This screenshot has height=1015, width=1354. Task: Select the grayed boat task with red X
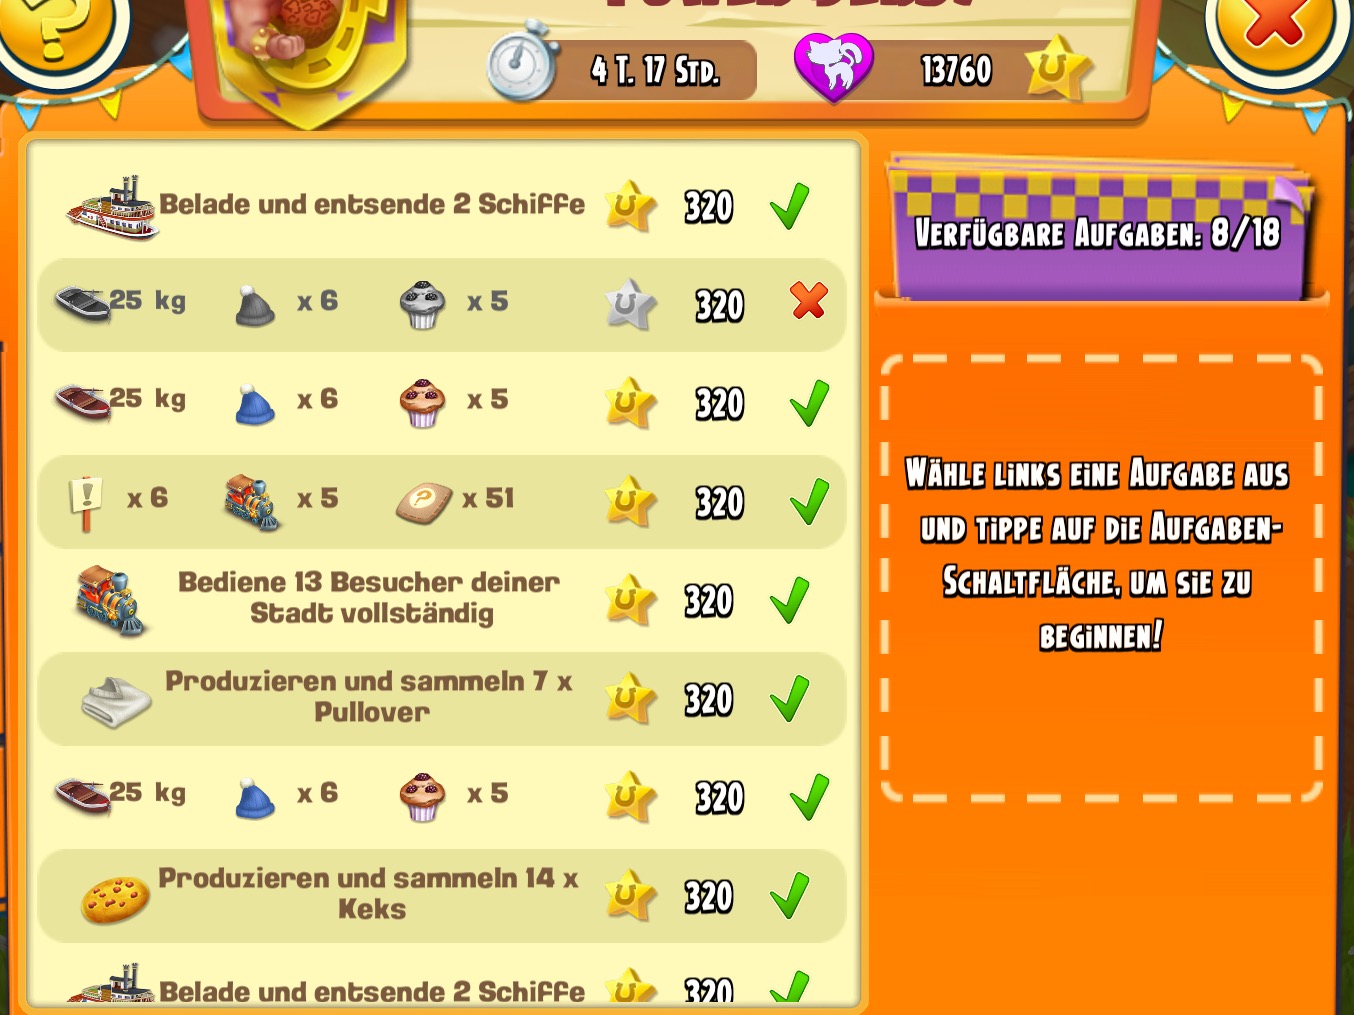[441, 304]
